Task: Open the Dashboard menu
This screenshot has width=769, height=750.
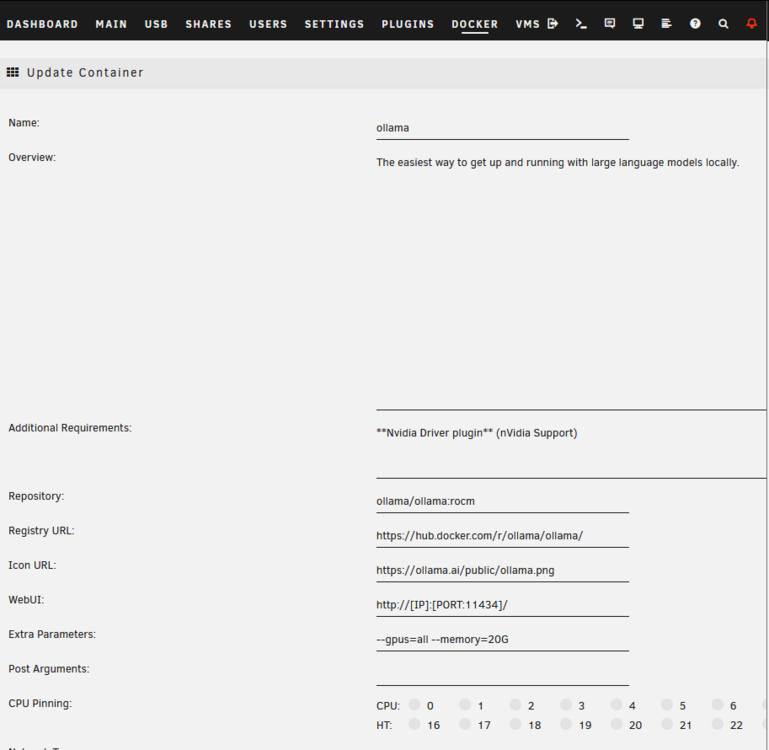Action: [x=42, y=24]
